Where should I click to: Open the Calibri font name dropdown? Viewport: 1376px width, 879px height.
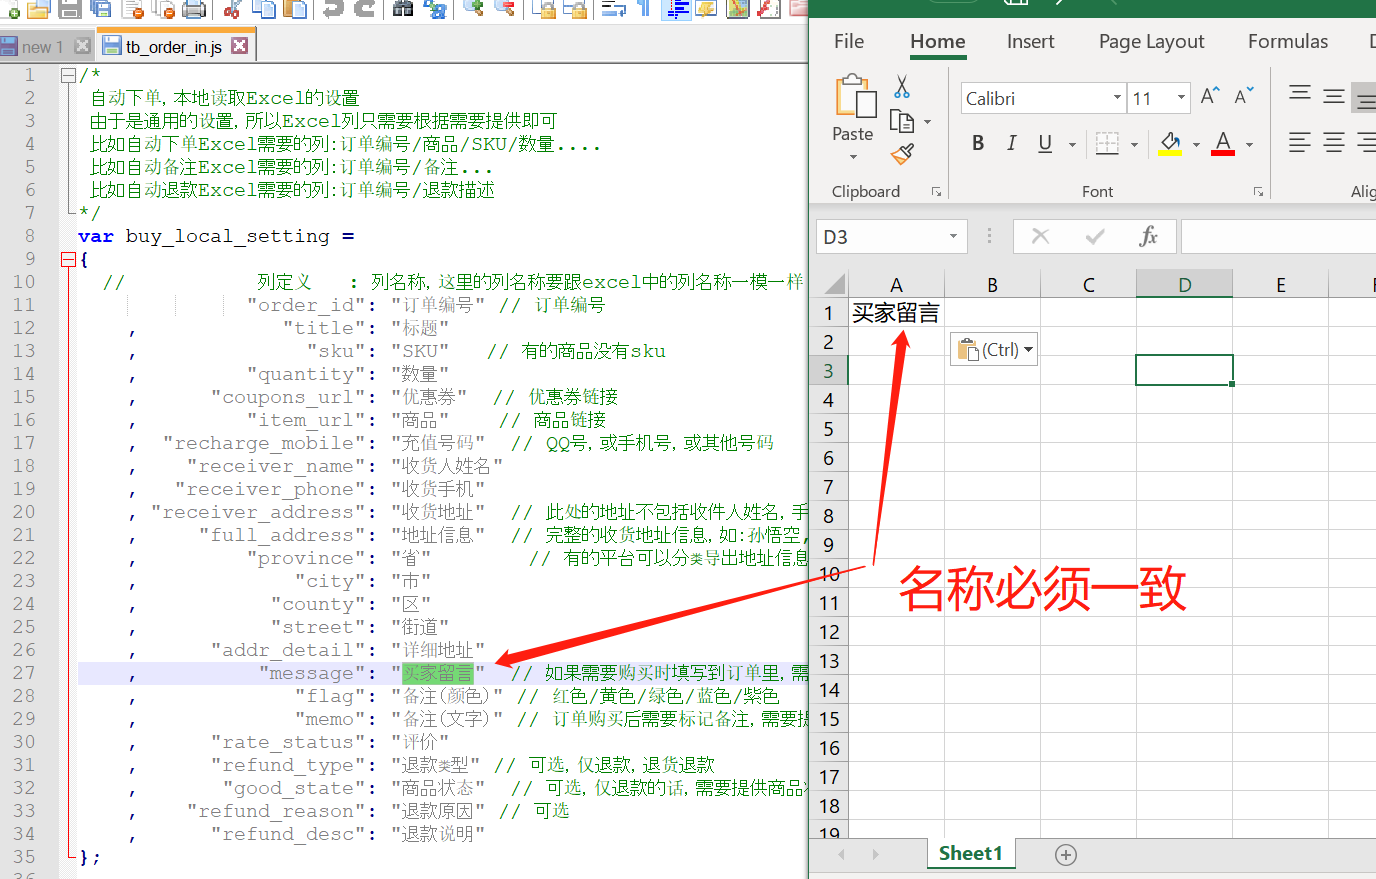(1117, 98)
